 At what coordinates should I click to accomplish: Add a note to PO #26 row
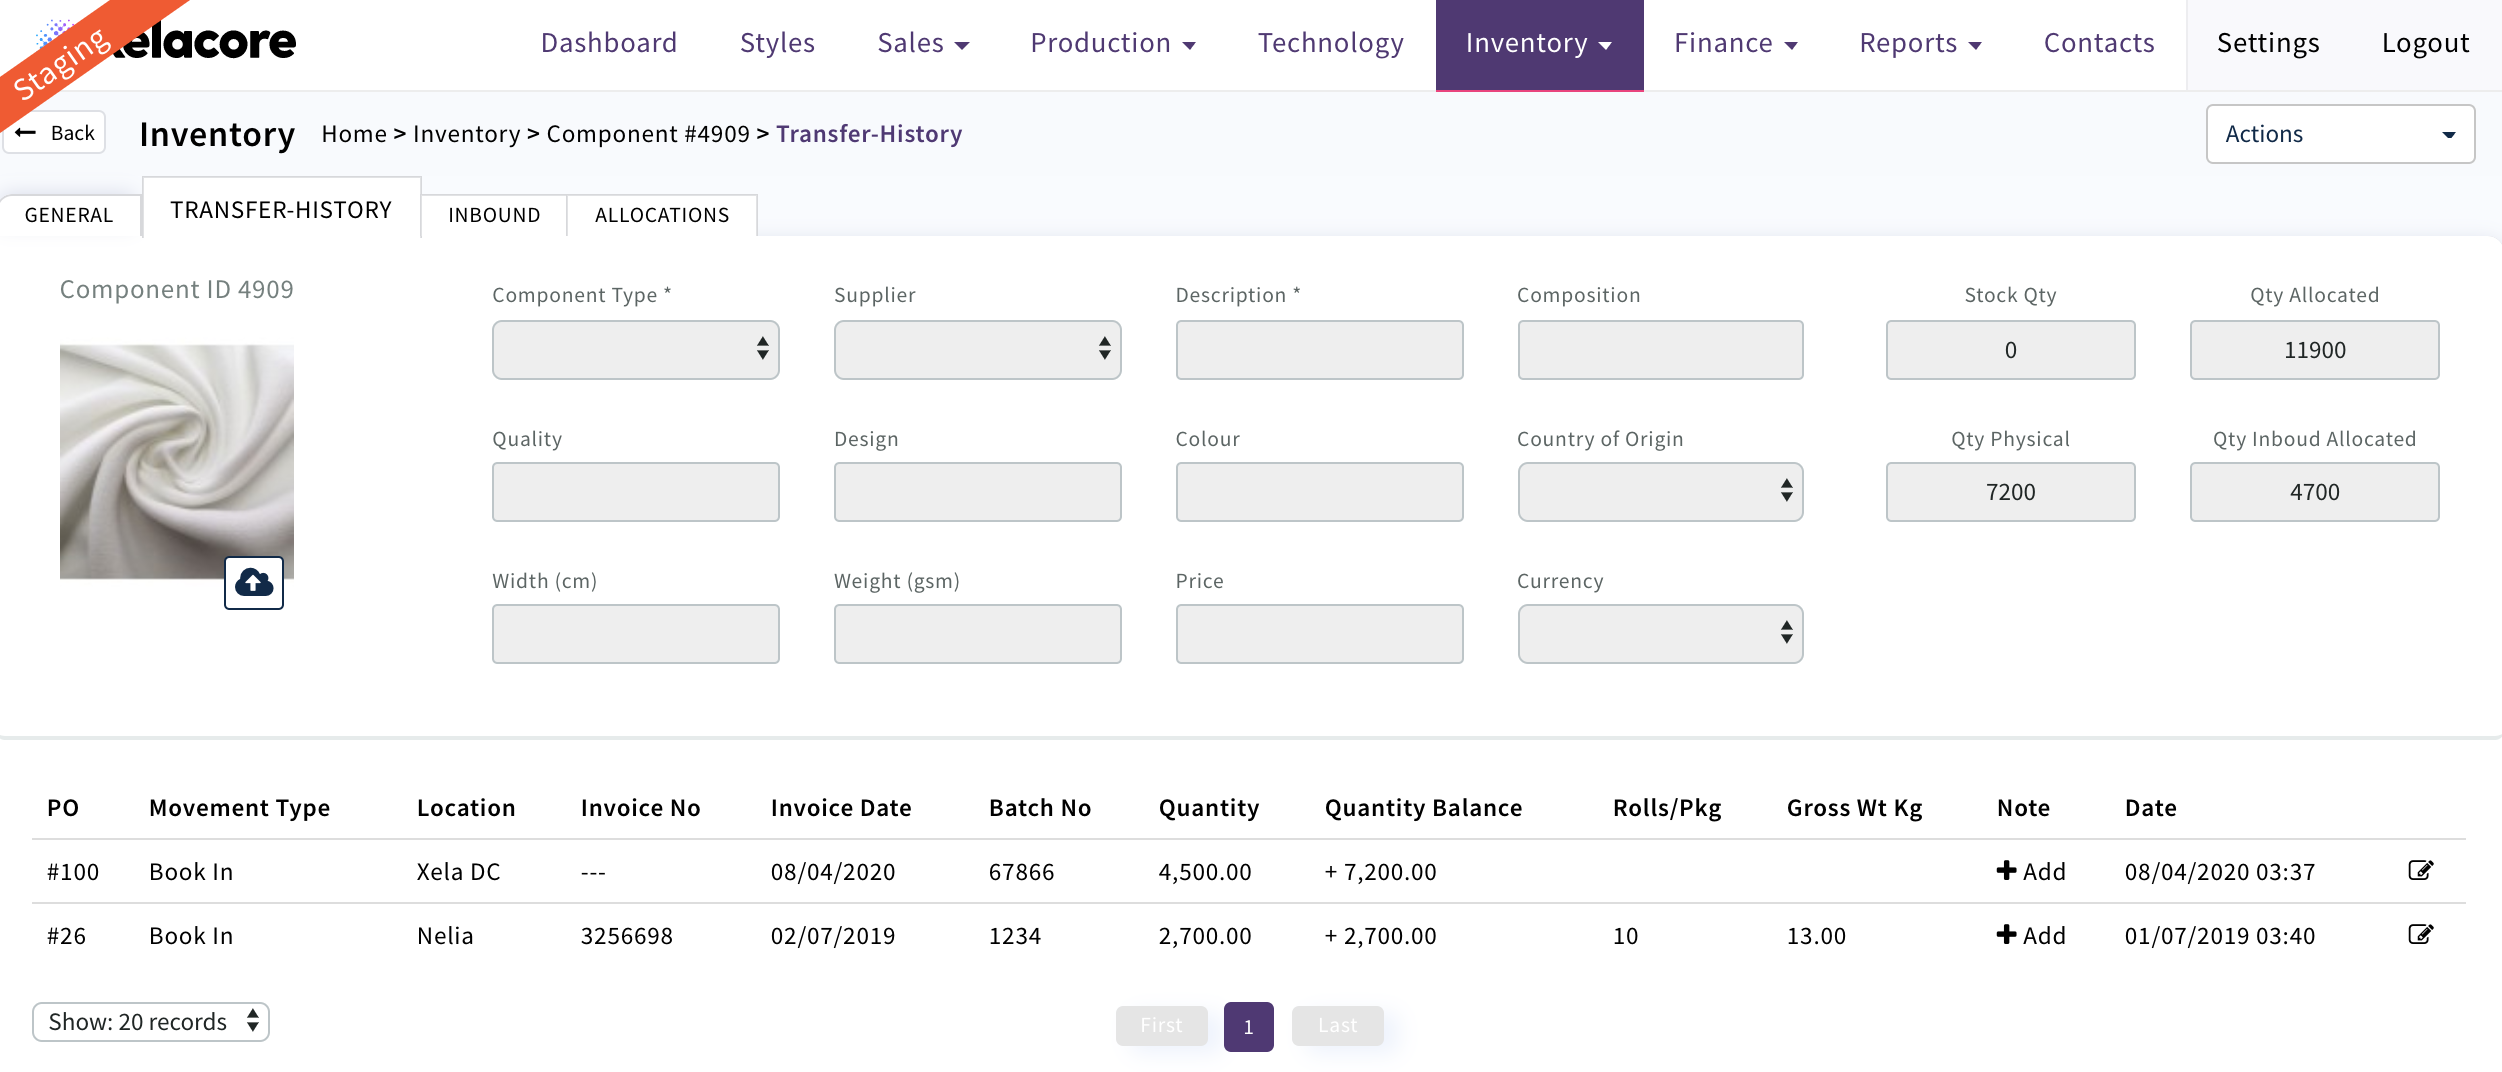click(x=2030, y=935)
